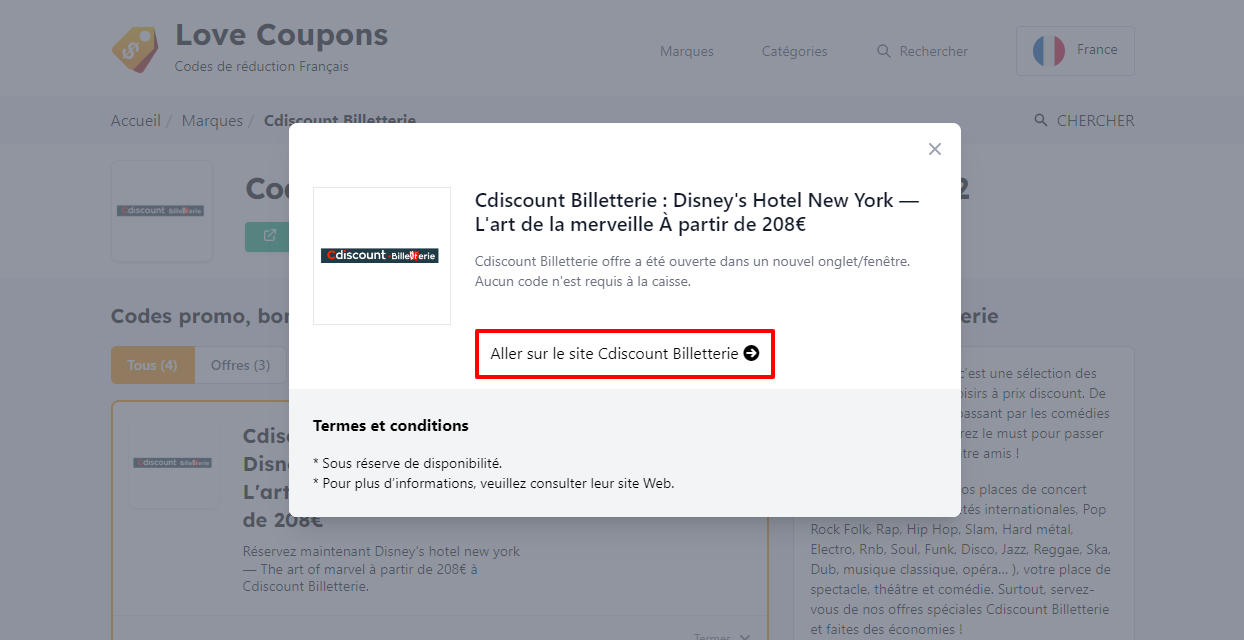Click the arrow icon after Cdiscount Billetterie link
Viewport: 1244px width, 640px height.
pyautogui.click(x=751, y=353)
